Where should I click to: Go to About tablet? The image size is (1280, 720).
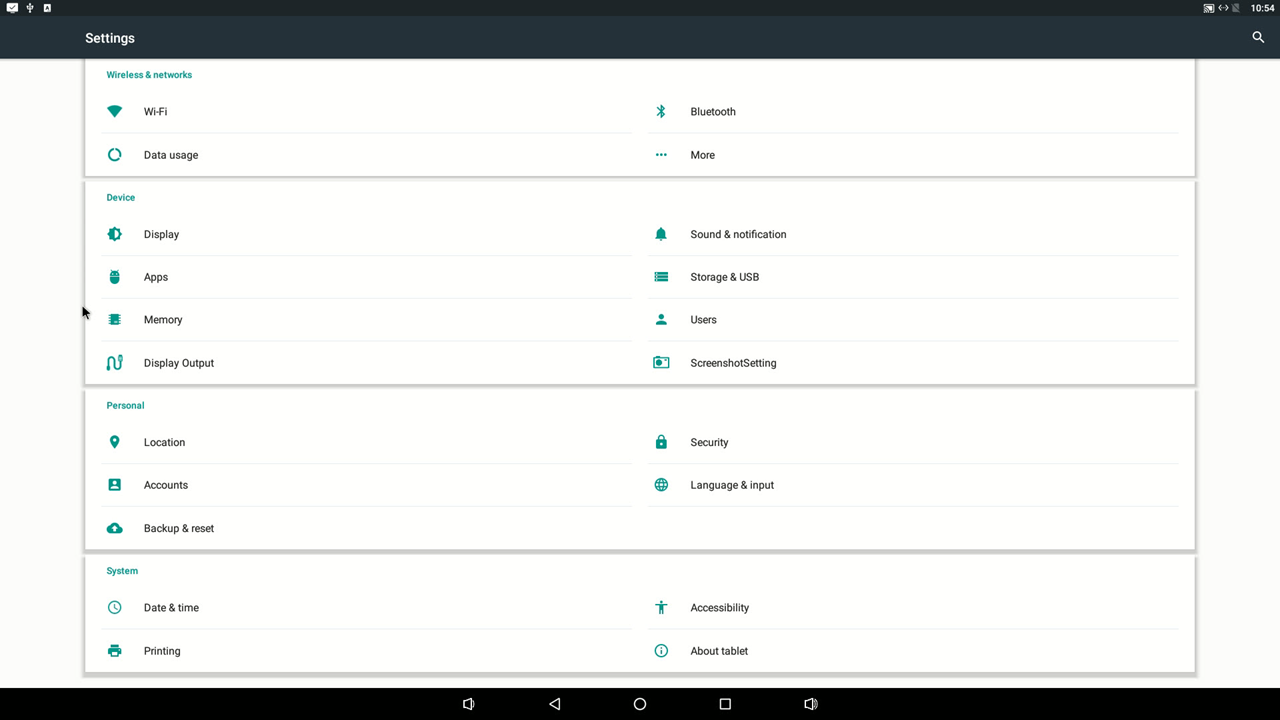[x=719, y=651]
